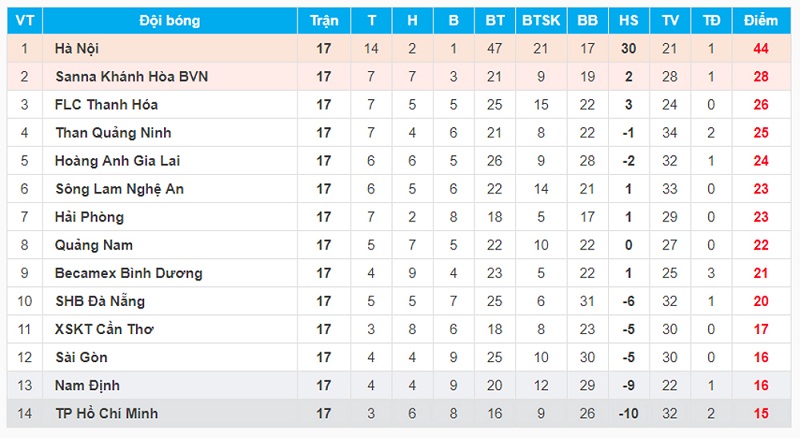Select Sông Lam Nghệ An team
Image resolution: width=800 pixels, height=438 pixels.
point(119,189)
